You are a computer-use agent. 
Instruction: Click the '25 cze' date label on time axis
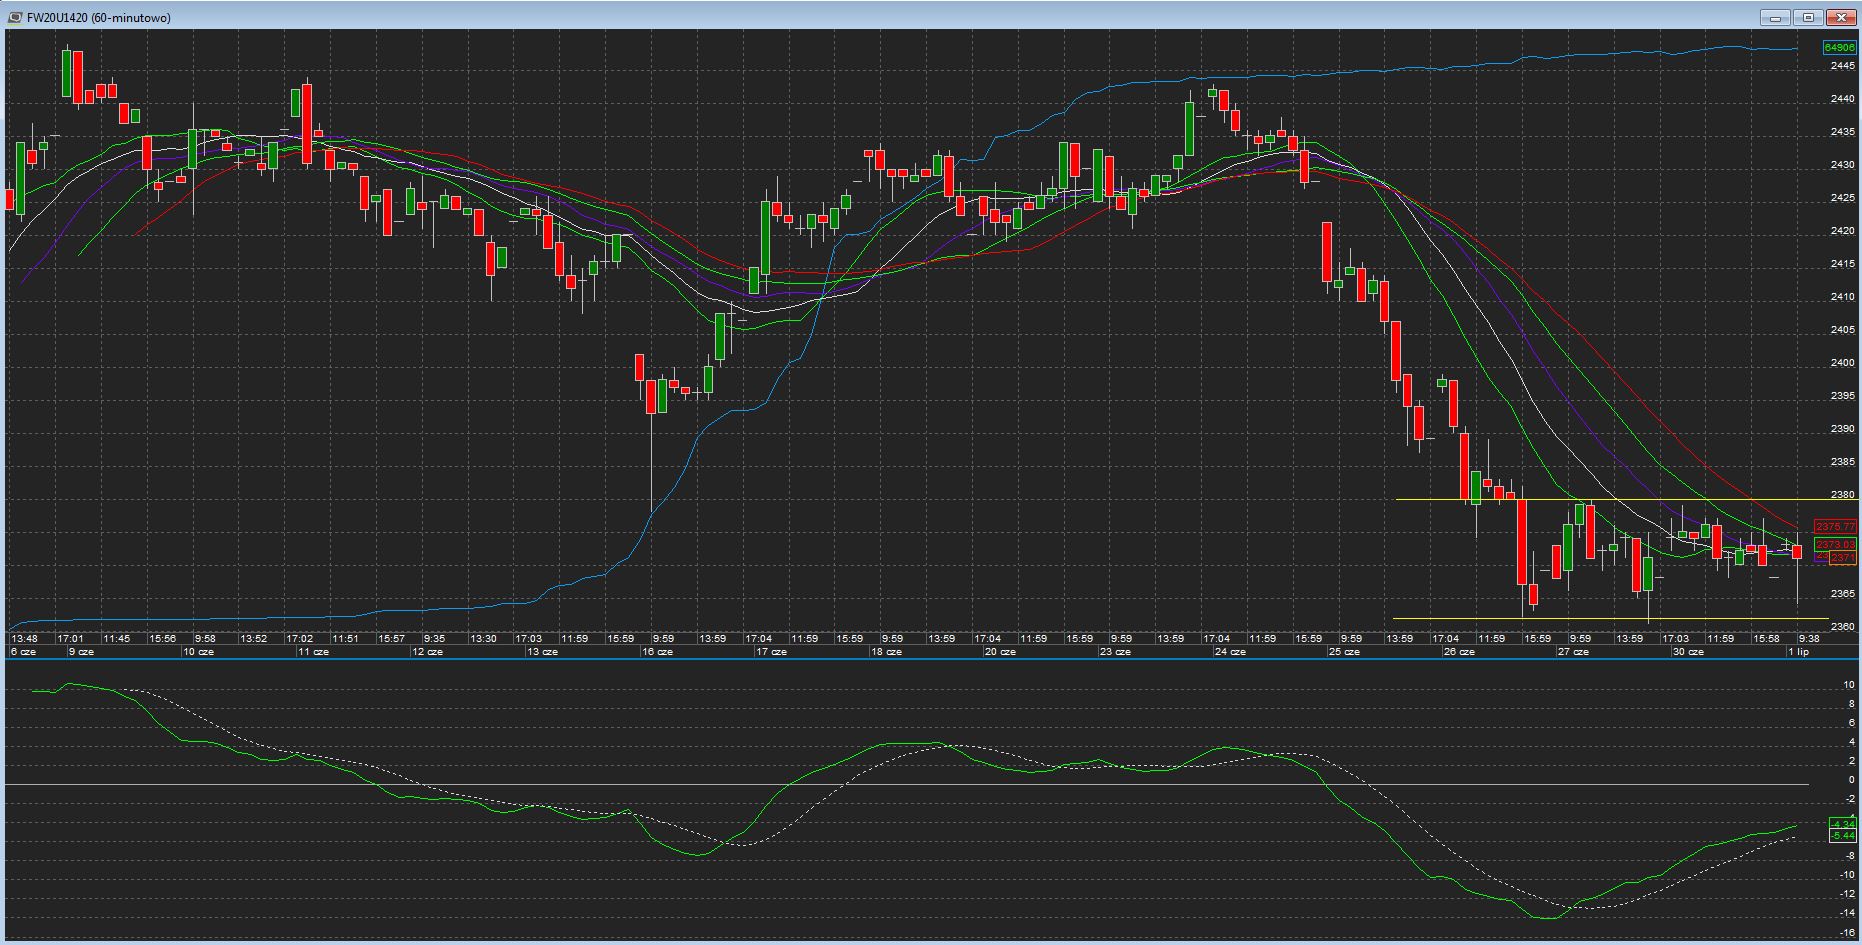coord(1344,652)
